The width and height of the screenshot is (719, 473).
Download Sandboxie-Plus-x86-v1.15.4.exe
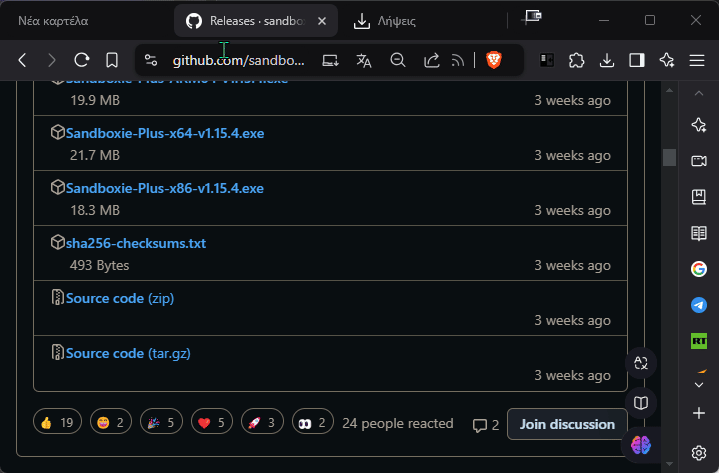(x=165, y=188)
